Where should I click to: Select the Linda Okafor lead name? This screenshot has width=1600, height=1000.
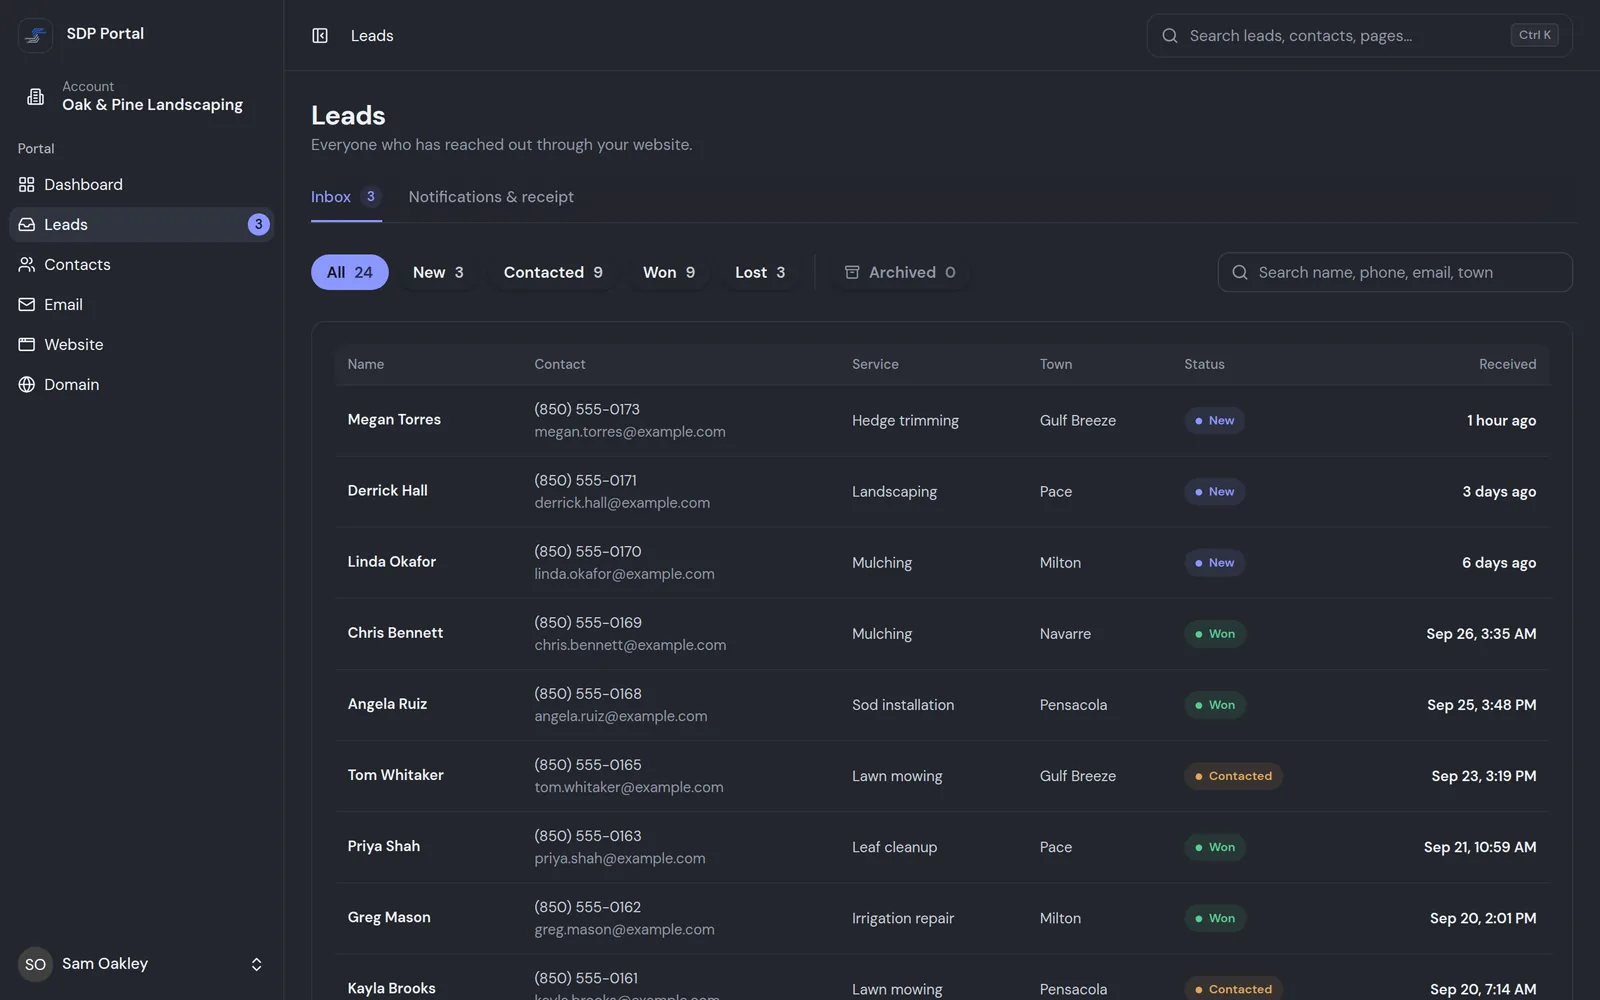pyautogui.click(x=392, y=562)
